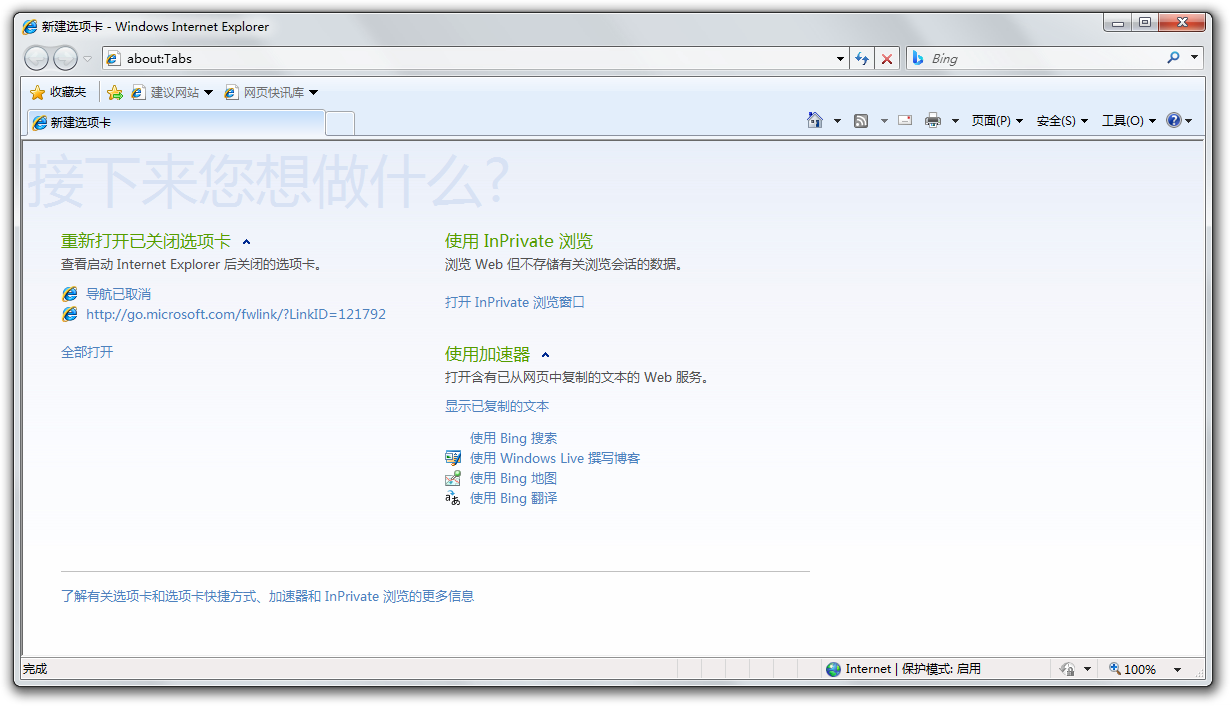Click the Help question mark icon
The image size is (1232, 706).
click(x=1174, y=120)
